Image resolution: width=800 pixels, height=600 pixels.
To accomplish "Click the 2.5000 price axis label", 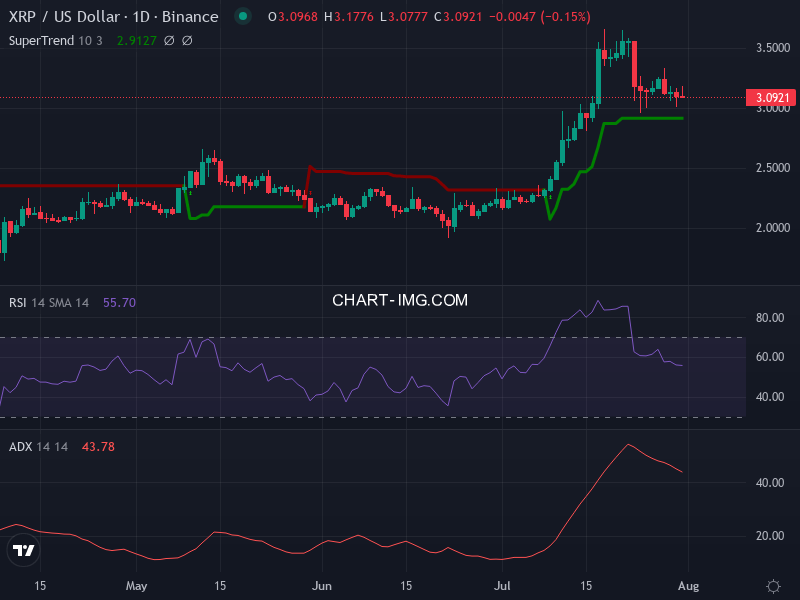I will tap(772, 168).
